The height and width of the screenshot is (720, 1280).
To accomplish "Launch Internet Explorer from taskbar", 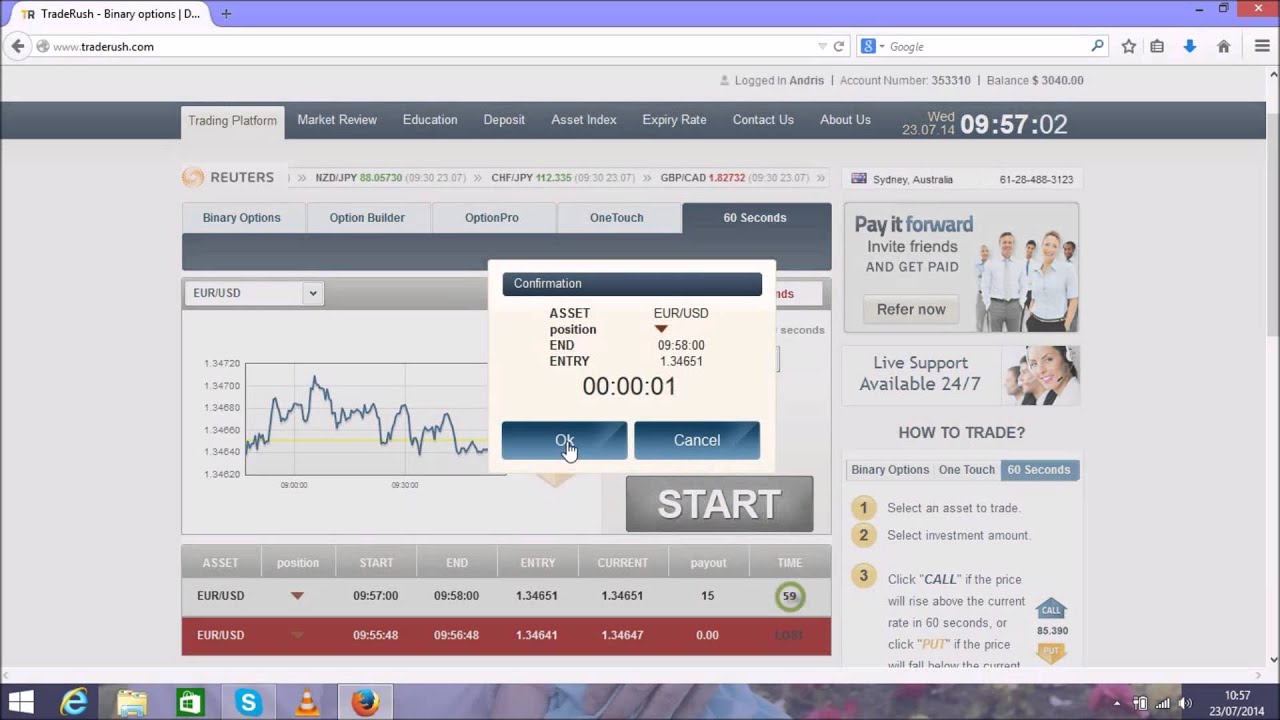I will (74, 703).
